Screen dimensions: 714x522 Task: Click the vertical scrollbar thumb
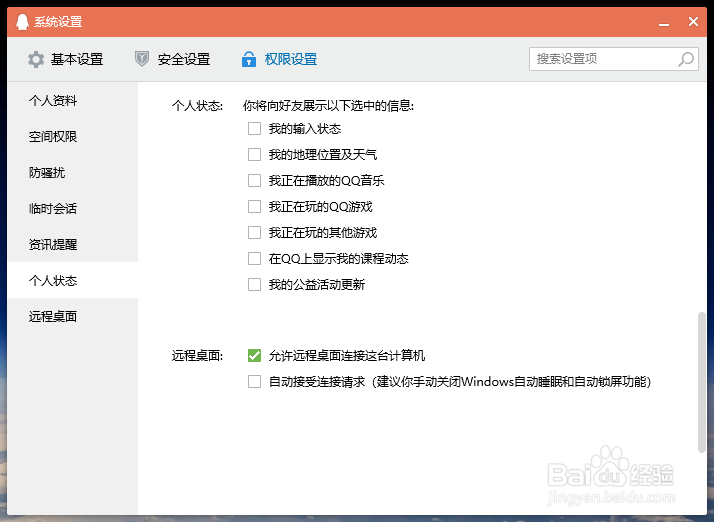point(702,382)
